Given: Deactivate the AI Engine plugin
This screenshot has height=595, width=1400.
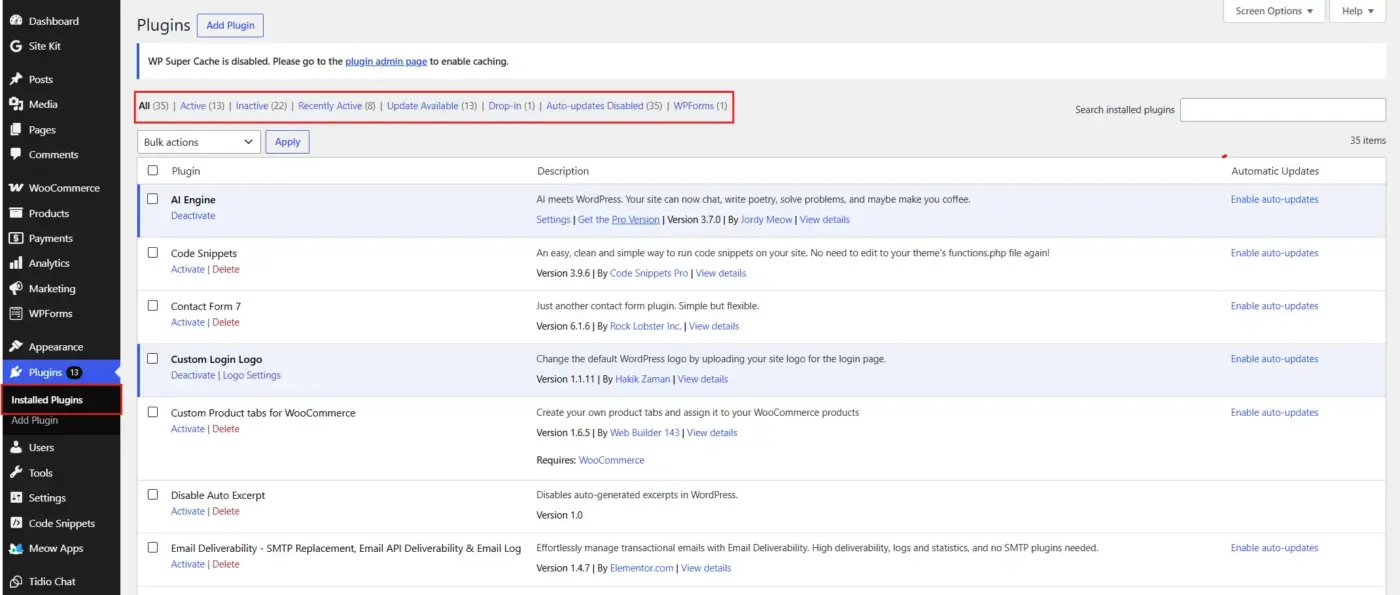Looking at the screenshot, I should [x=193, y=216].
